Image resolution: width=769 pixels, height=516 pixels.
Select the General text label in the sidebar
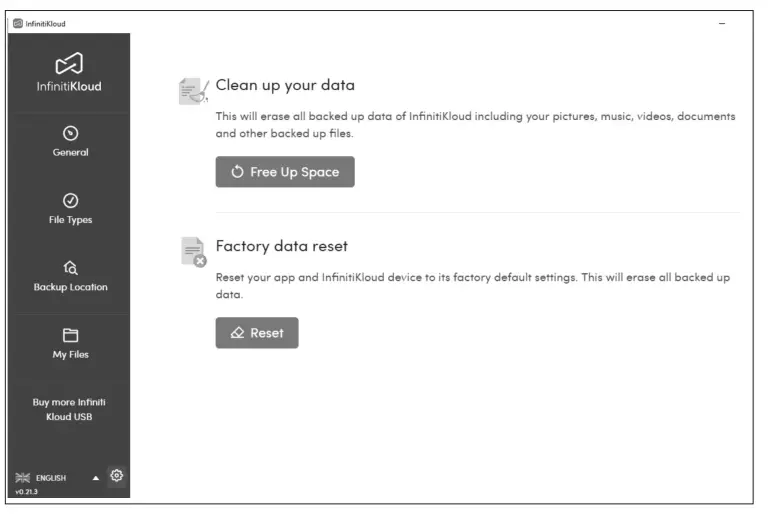70,153
